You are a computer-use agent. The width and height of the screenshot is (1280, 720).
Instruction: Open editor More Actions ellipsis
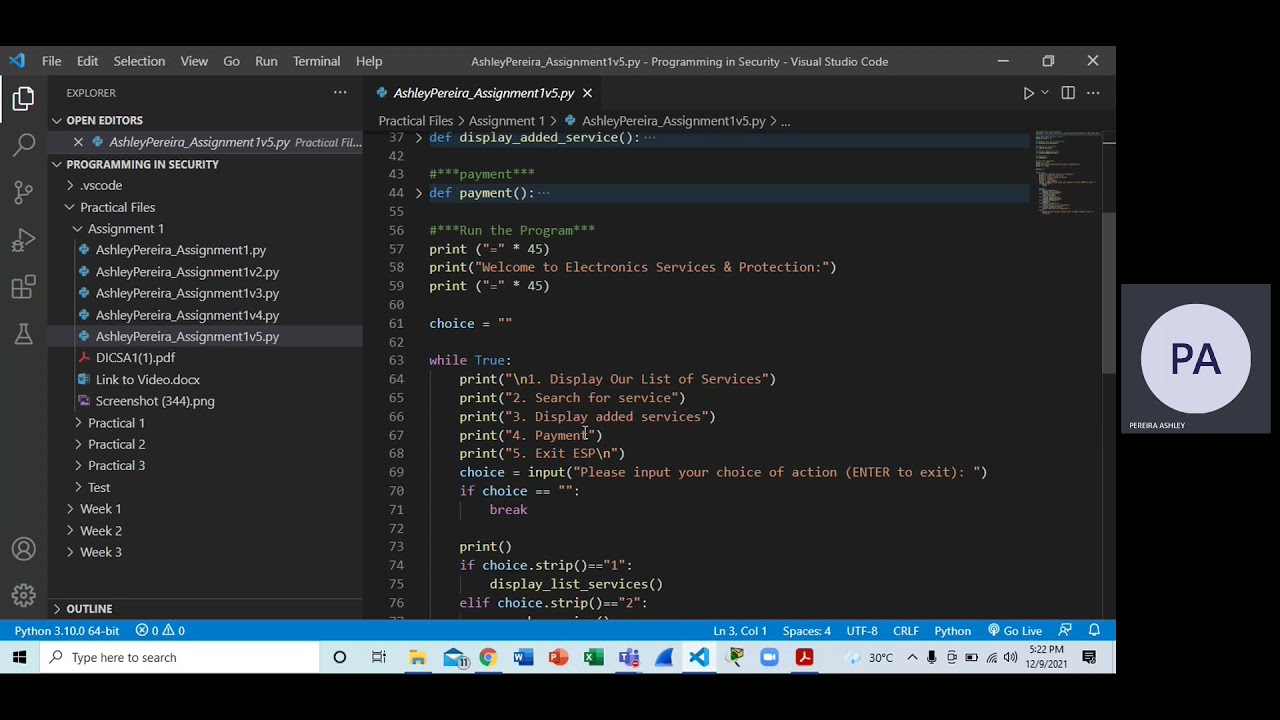(1093, 93)
